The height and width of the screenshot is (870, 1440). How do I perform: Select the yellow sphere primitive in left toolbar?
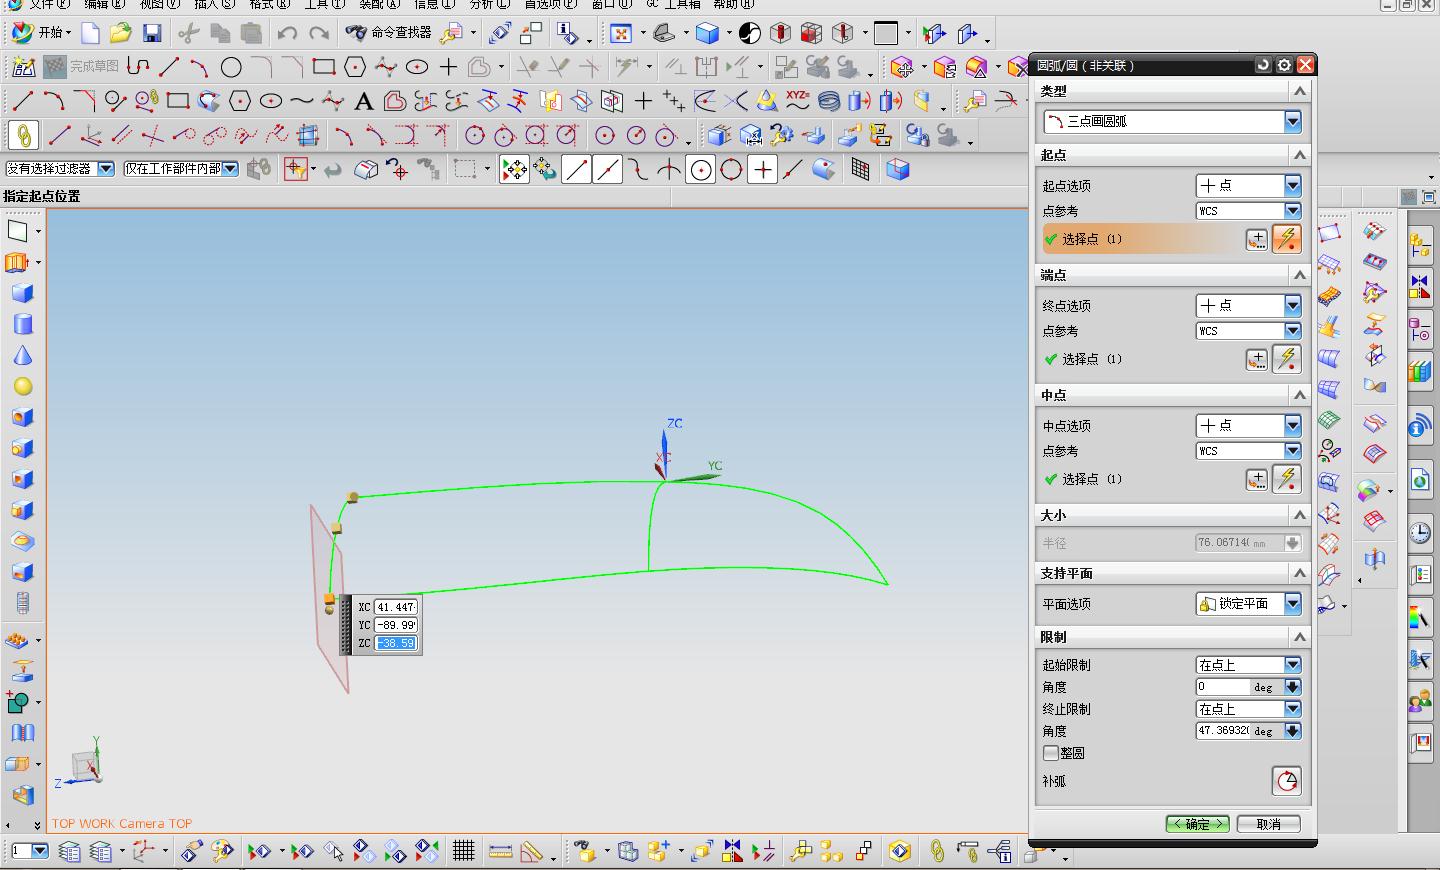pyautogui.click(x=23, y=387)
